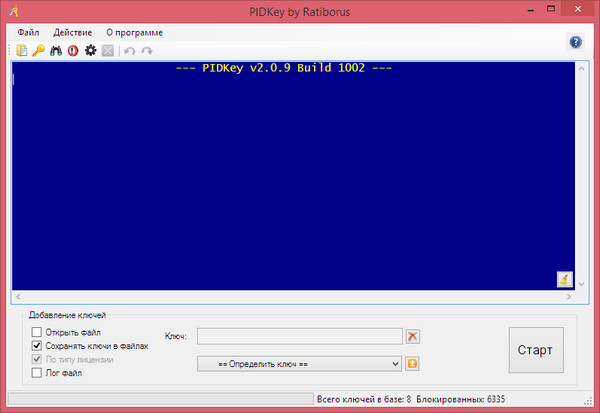Clear the key field with red X
The width and height of the screenshot is (600, 413).
tap(413, 336)
